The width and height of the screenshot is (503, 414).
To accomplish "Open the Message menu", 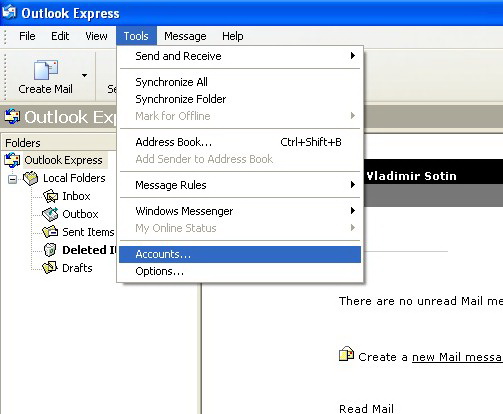I will (x=185, y=36).
